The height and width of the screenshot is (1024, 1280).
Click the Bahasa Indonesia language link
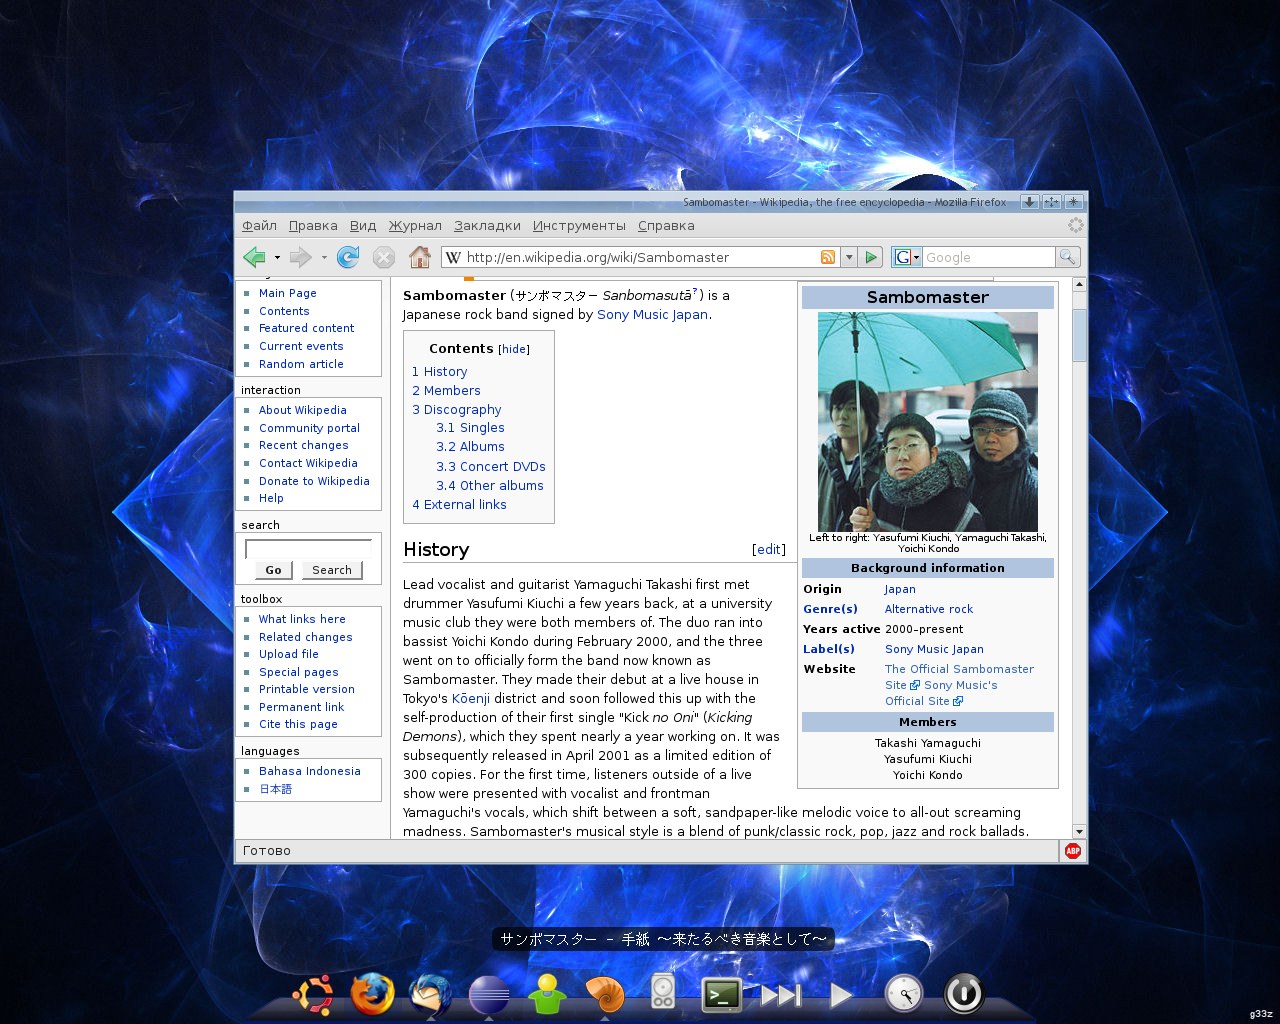click(x=310, y=771)
